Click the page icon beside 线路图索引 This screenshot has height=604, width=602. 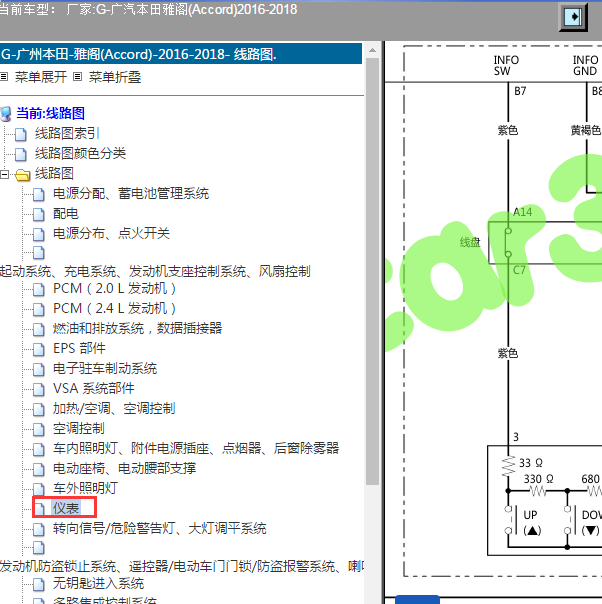point(20,134)
